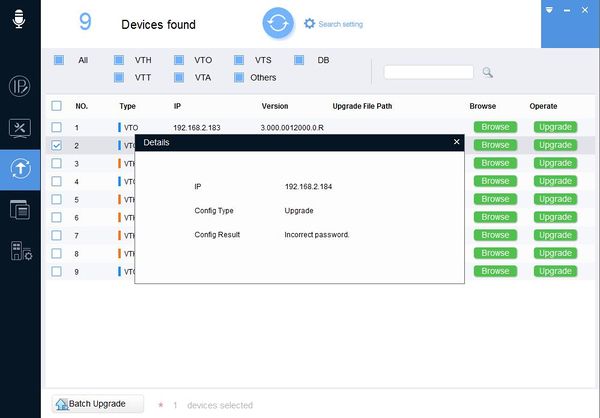Viewport: 600px width, 418px height.
Task: Click the microphone icon at top of sidebar
Action: [x=19, y=18]
